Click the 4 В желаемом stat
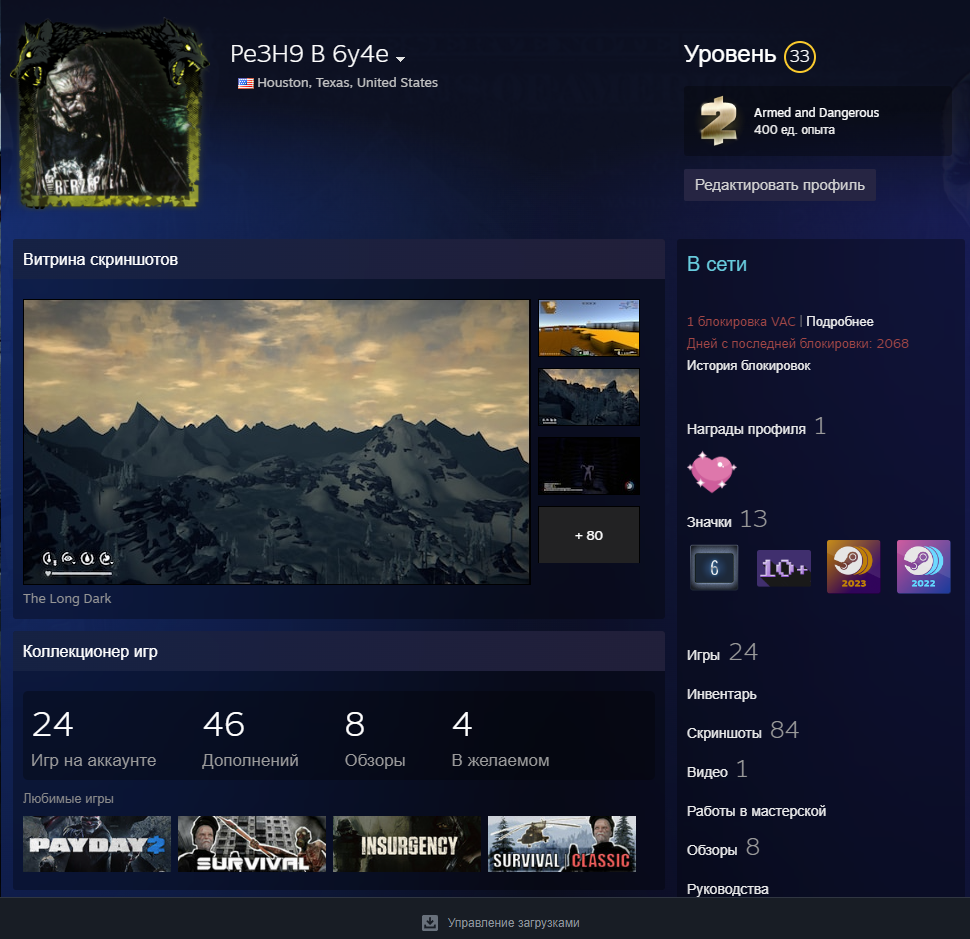970x939 pixels. coord(500,737)
